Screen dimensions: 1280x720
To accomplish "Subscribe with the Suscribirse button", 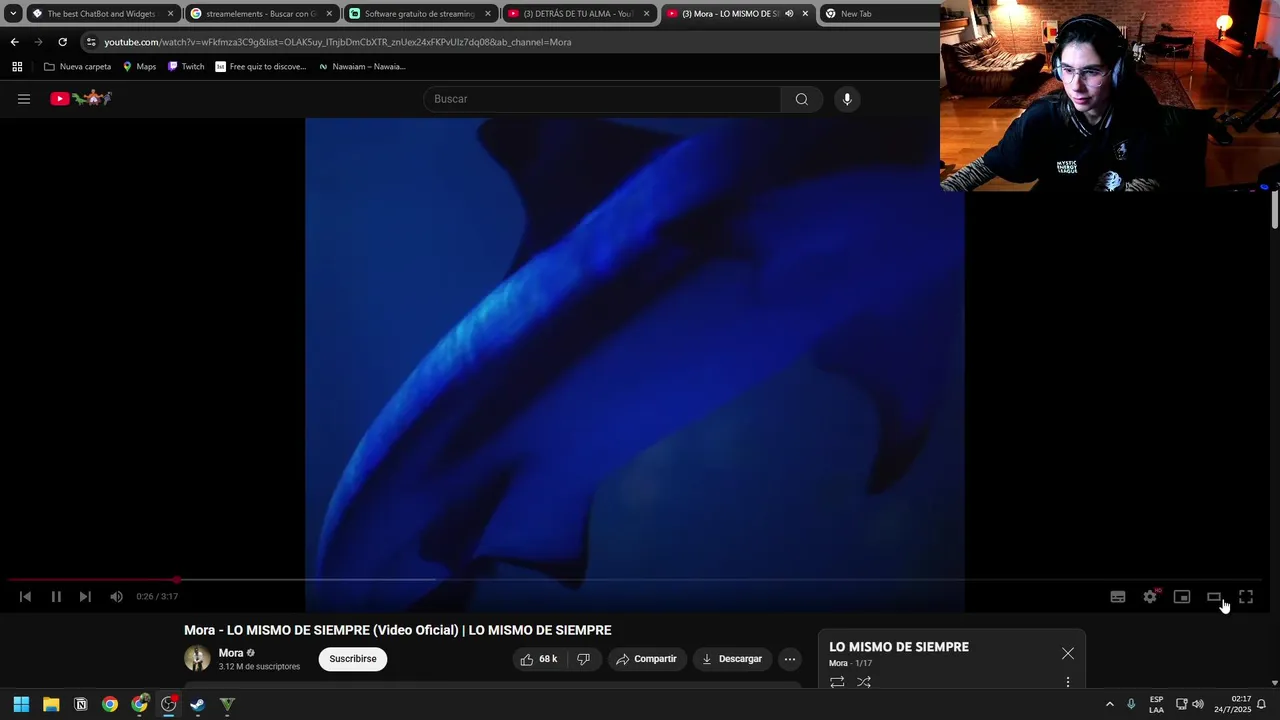I will (353, 659).
